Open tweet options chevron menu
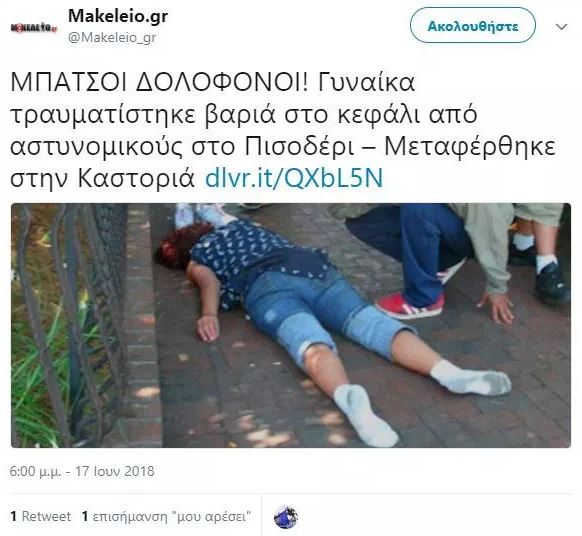 [562, 27]
